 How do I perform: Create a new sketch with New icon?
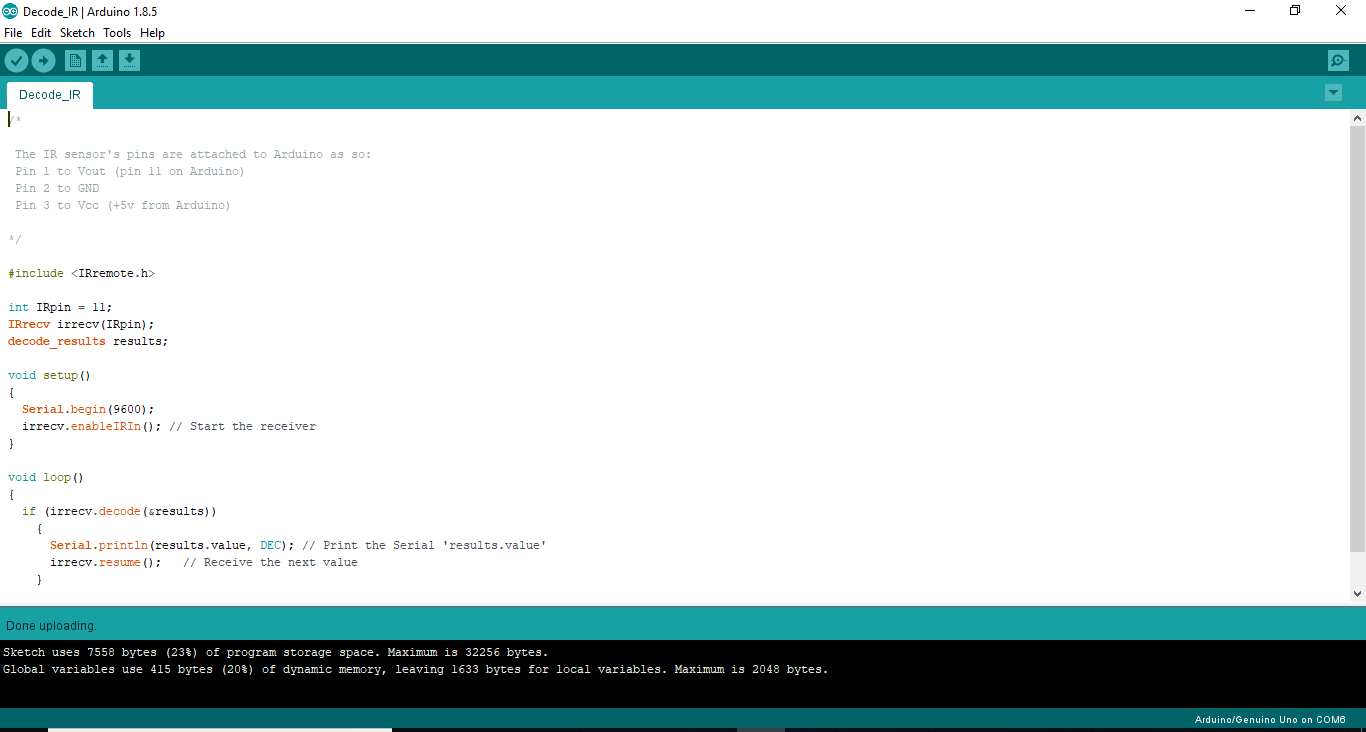(x=75, y=61)
